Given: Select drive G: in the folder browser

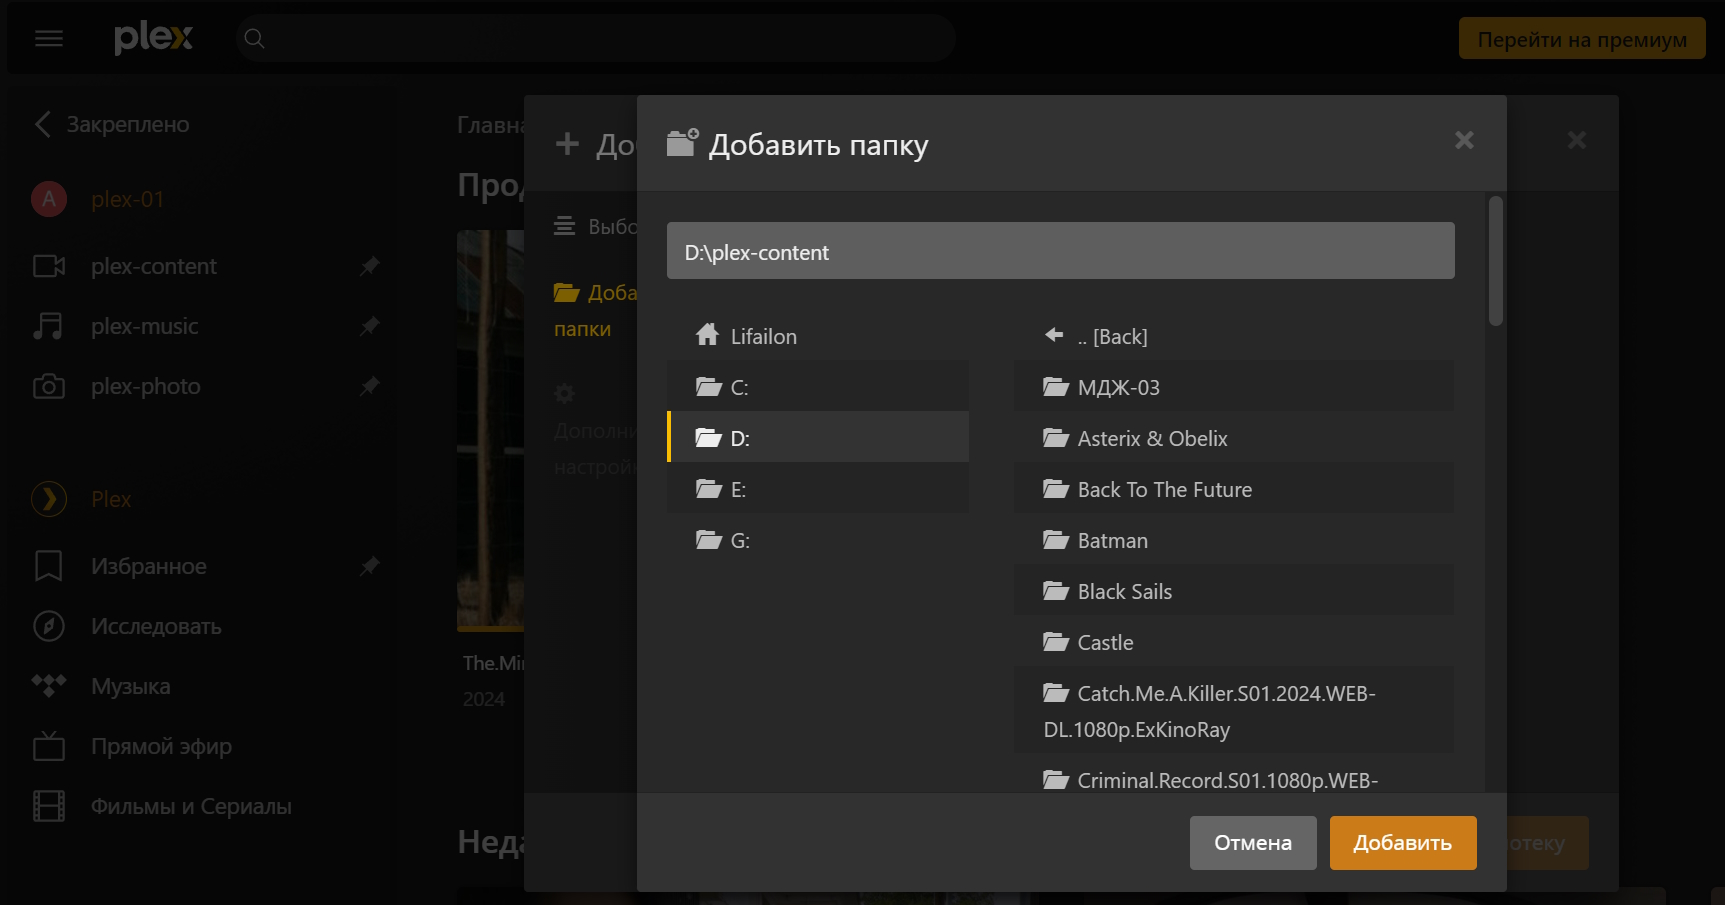Looking at the screenshot, I should [x=818, y=540].
